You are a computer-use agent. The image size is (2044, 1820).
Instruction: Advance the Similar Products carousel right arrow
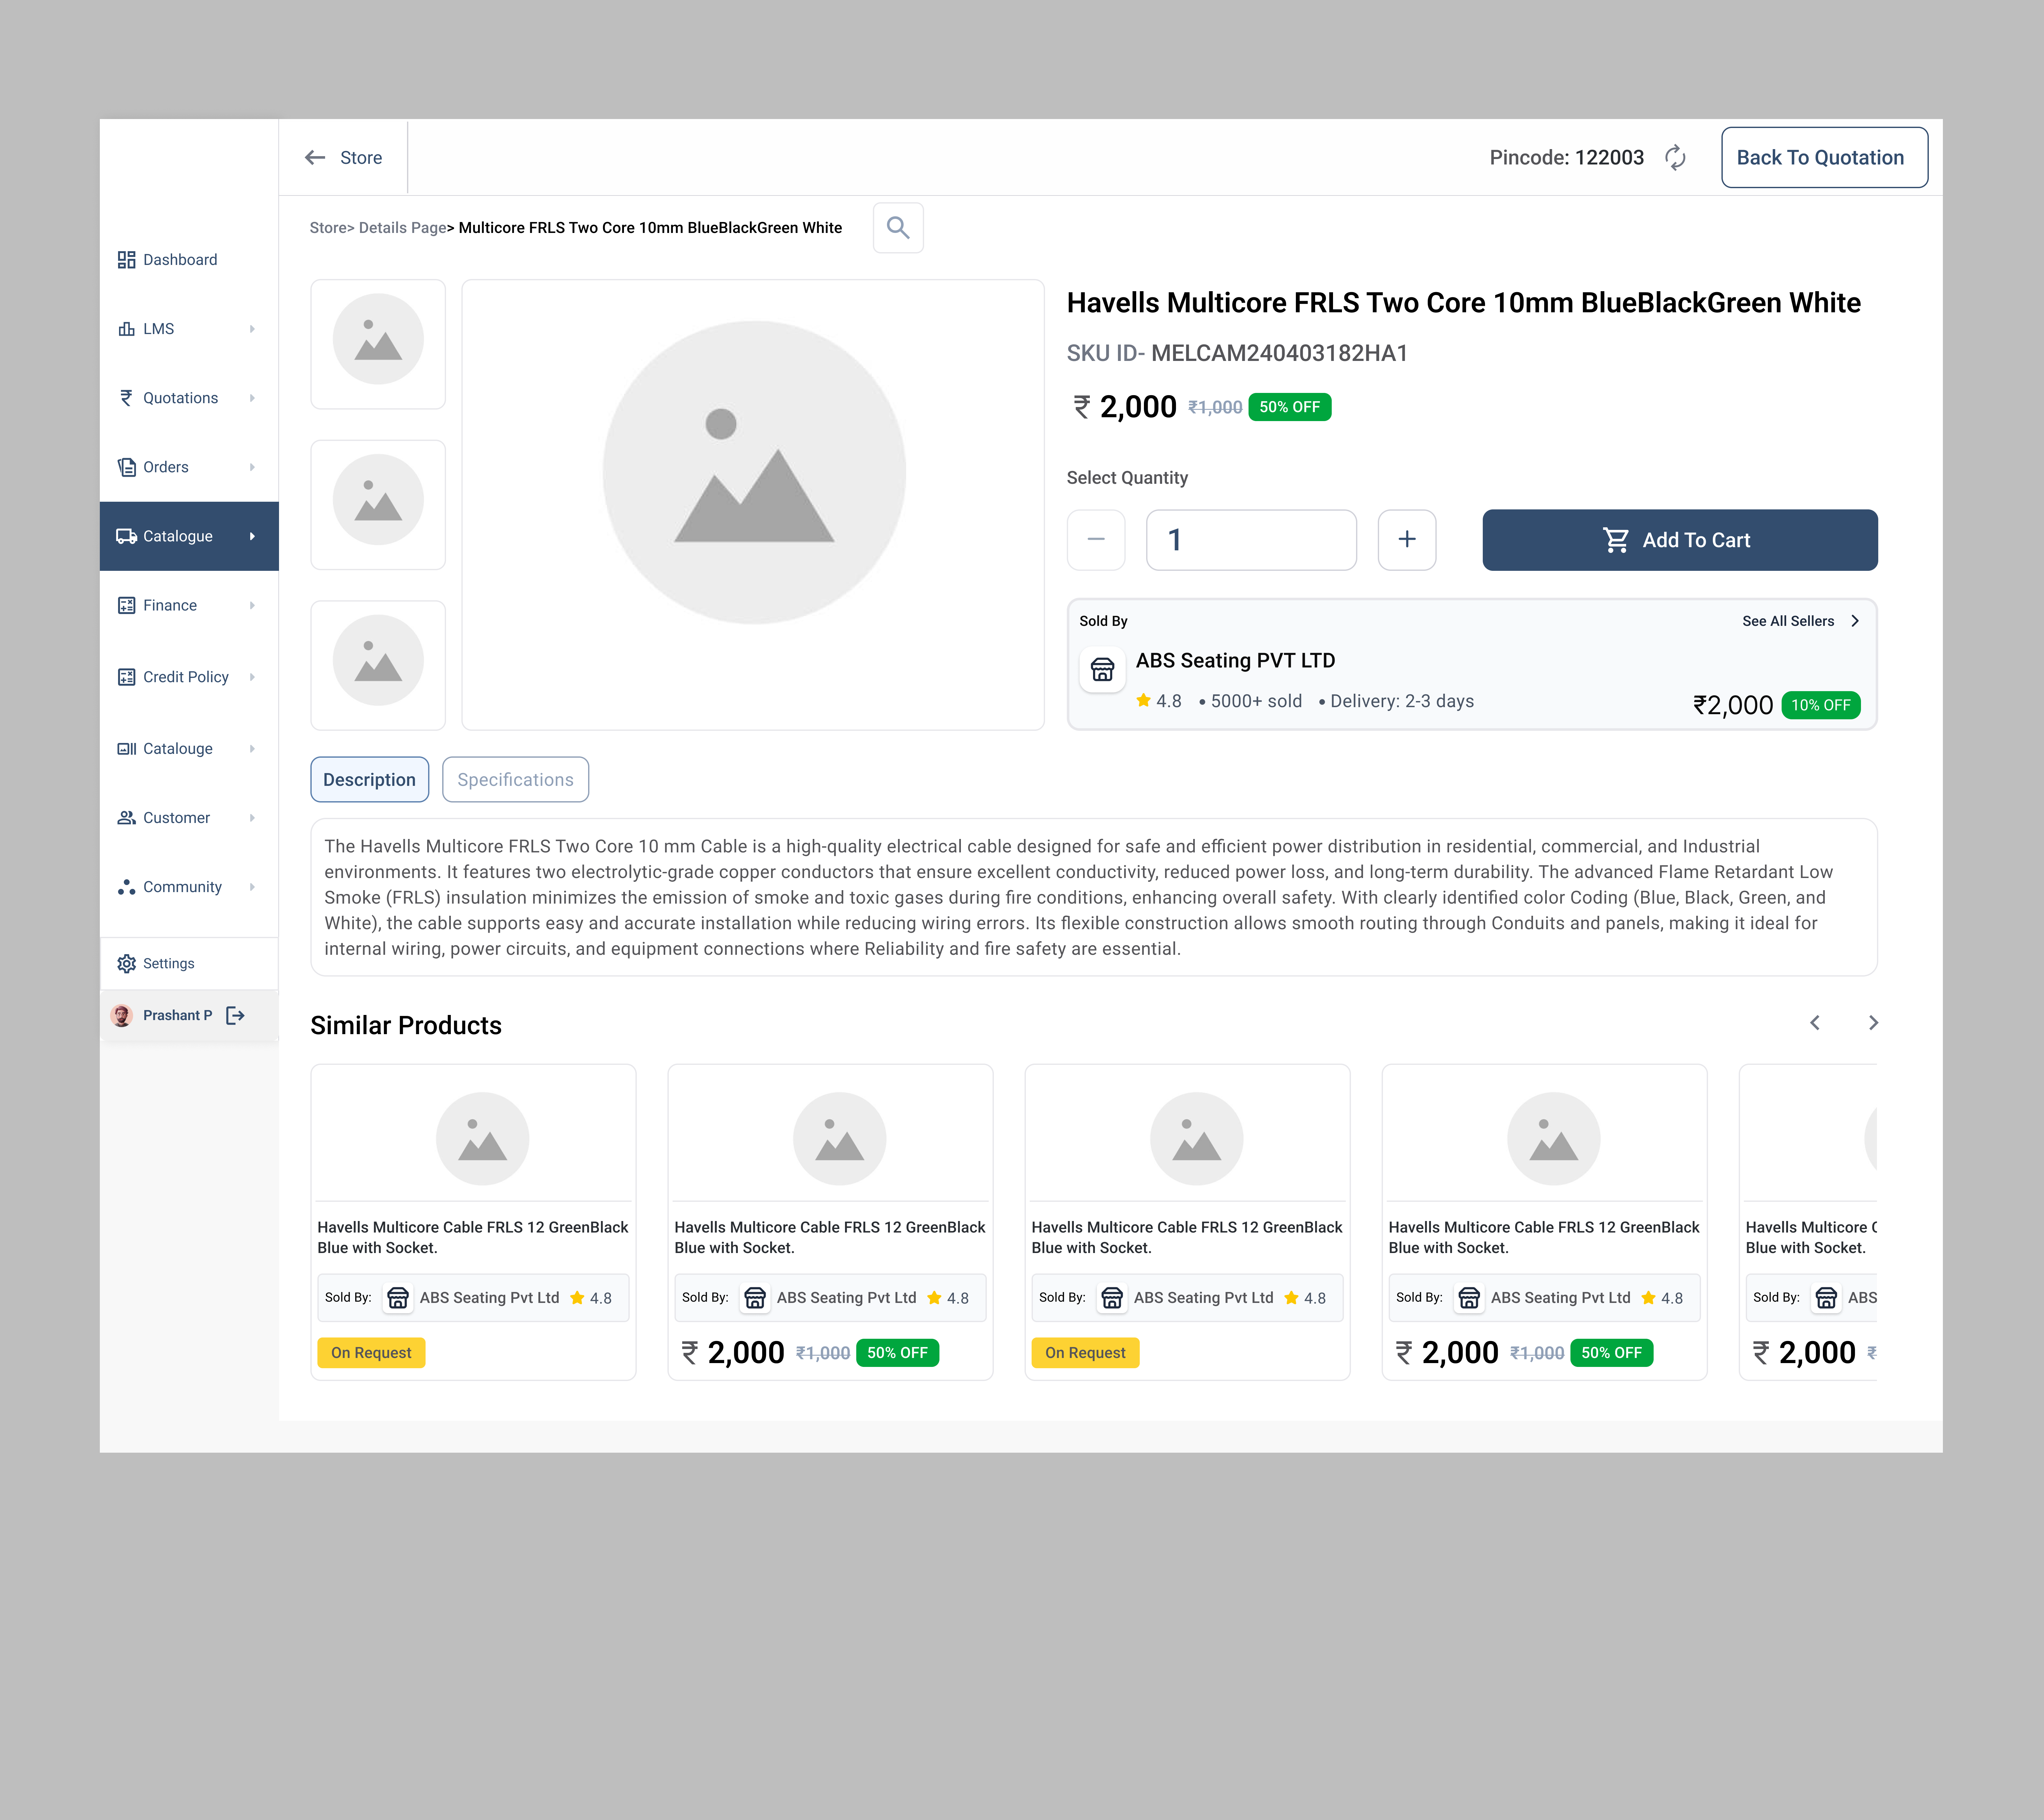coord(1873,1022)
